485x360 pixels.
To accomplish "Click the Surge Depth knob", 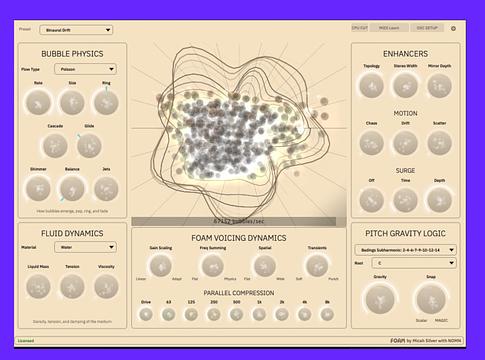I will [439, 200].
